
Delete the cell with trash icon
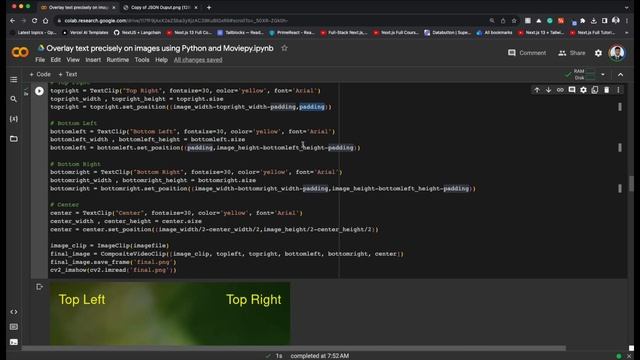(x=607, y=90)
